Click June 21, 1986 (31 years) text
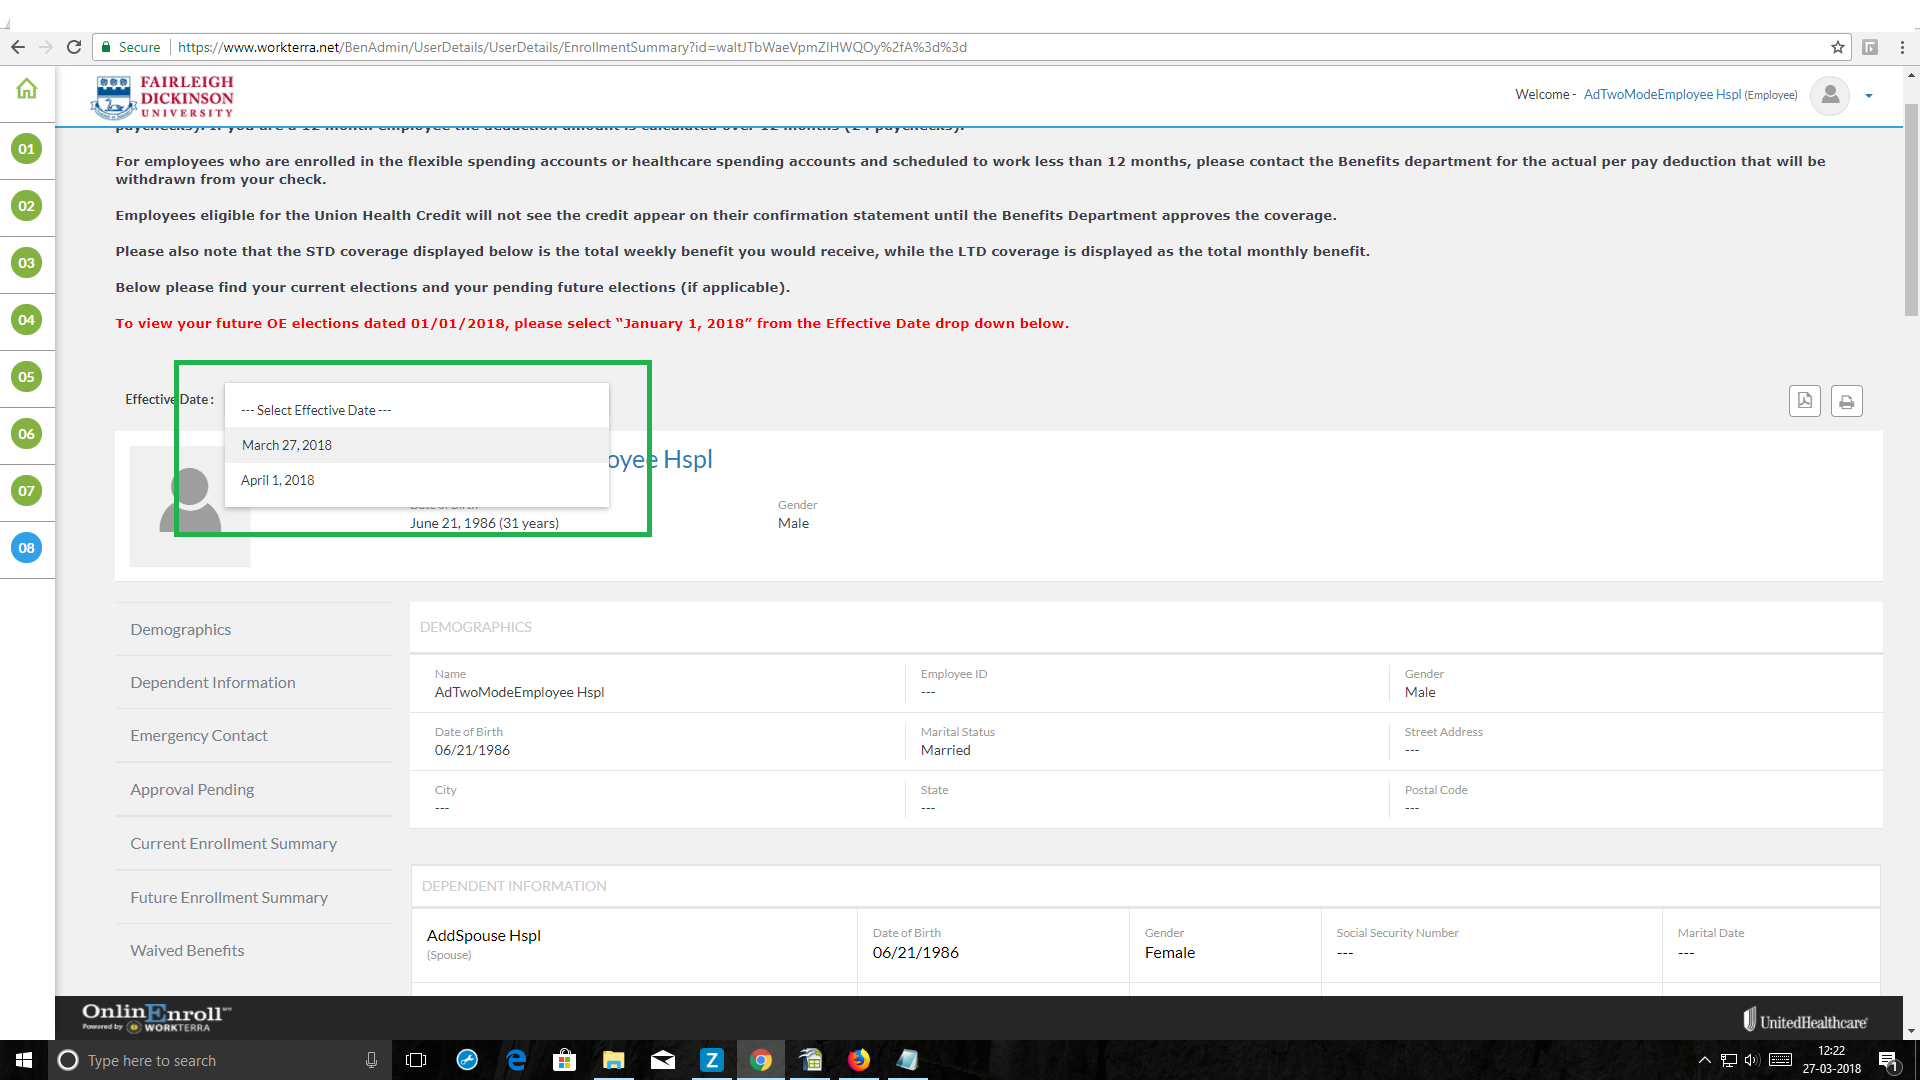This screenshot has height=1080, width=1920. tap(484, 523)
